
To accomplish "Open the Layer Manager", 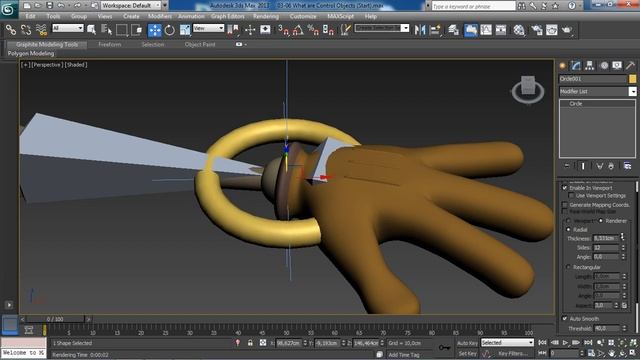I will tap(453, 30).
